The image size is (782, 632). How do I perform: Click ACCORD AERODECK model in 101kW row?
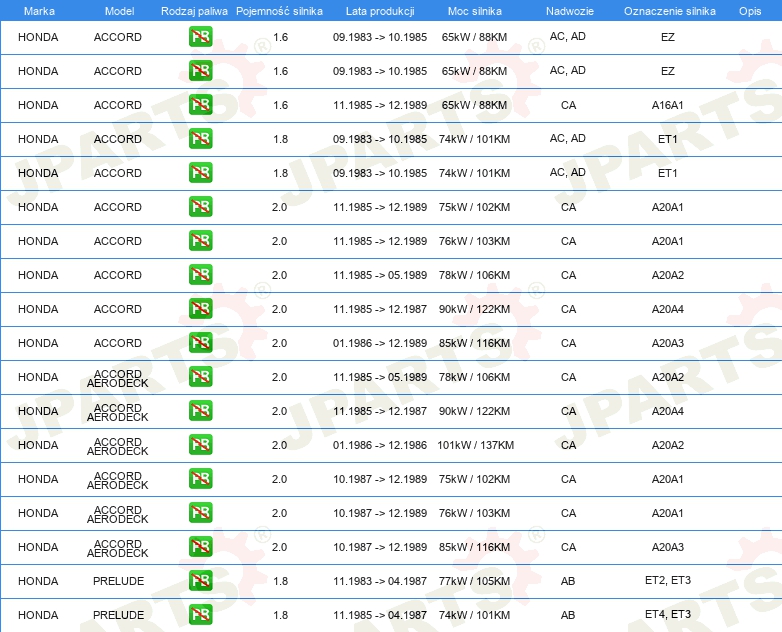pyautogui.click(x=118, y=446)
